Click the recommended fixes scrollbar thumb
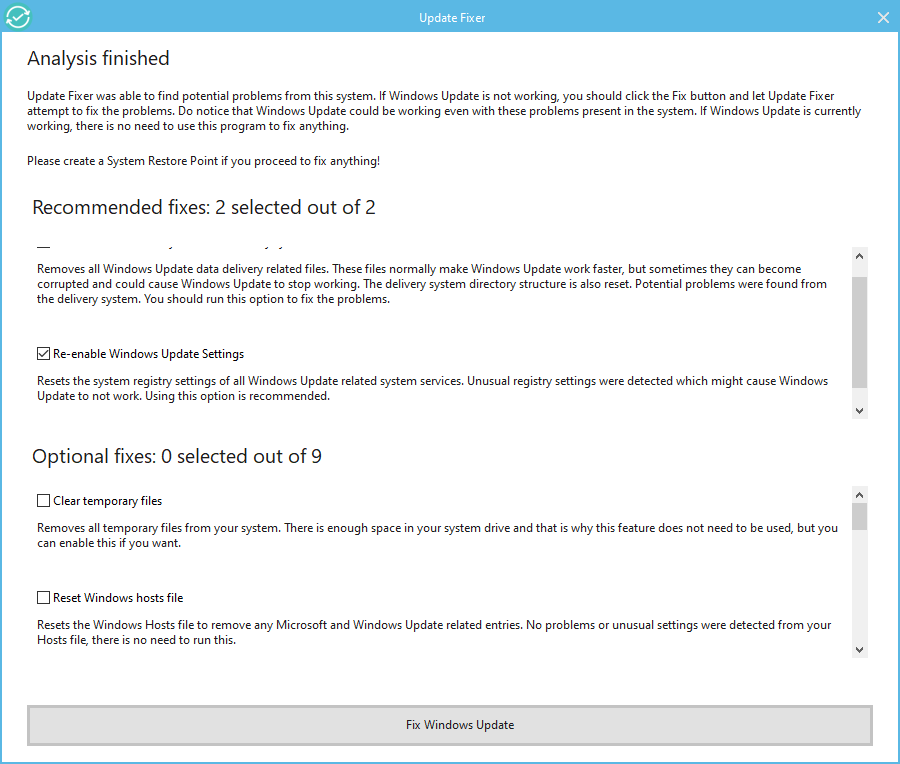900x764 pixels. click(859, 332)
